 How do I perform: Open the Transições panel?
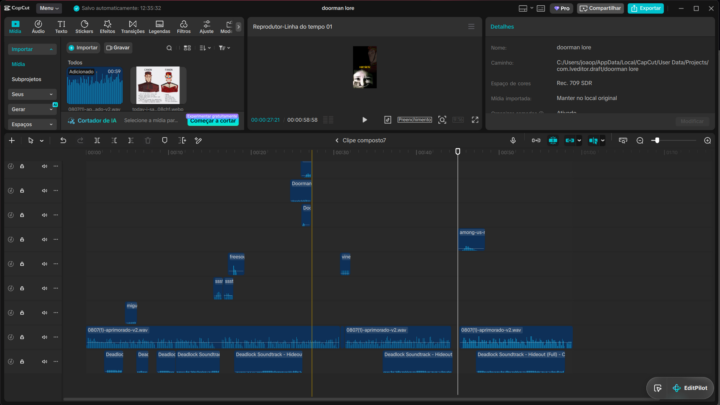[133, 27]
